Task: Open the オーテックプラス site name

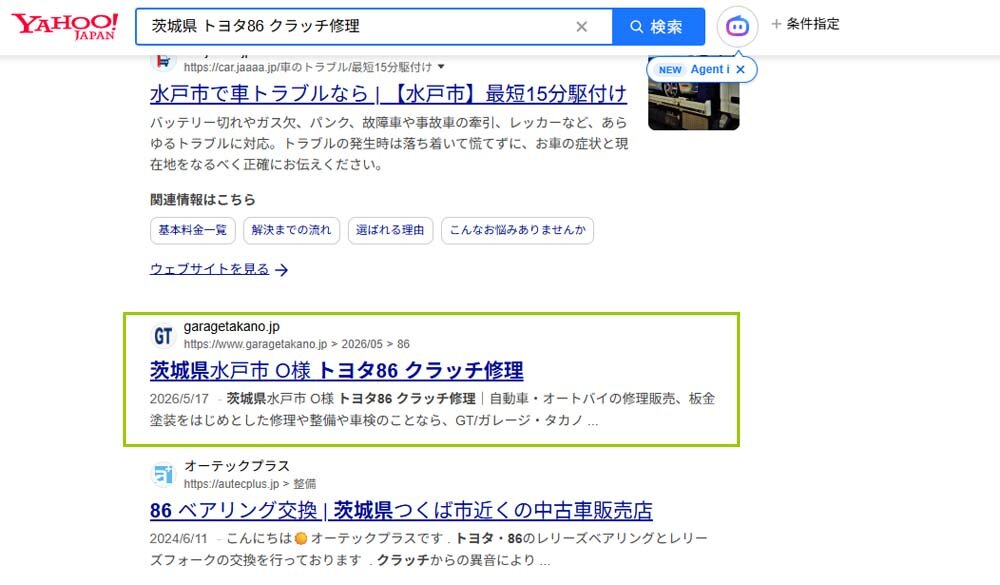Action: click(x=237, y=466)
